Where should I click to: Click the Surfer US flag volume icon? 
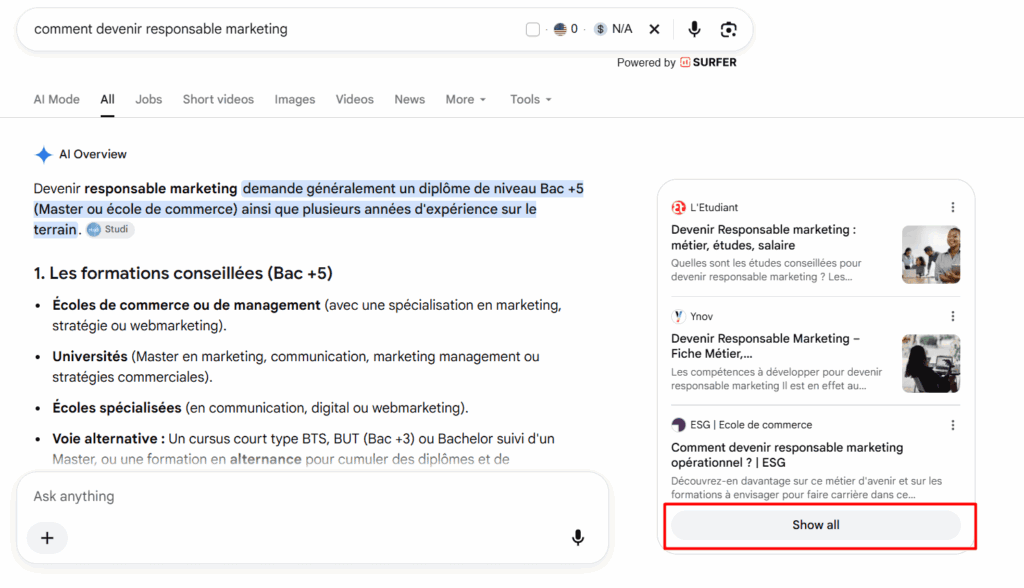pos(560,29)
